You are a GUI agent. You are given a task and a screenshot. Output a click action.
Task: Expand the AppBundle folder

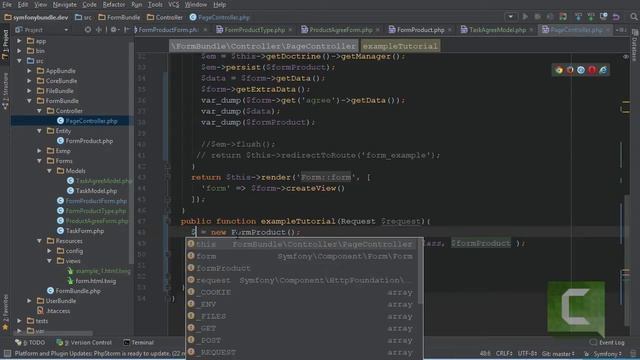(x=29, y=71)
